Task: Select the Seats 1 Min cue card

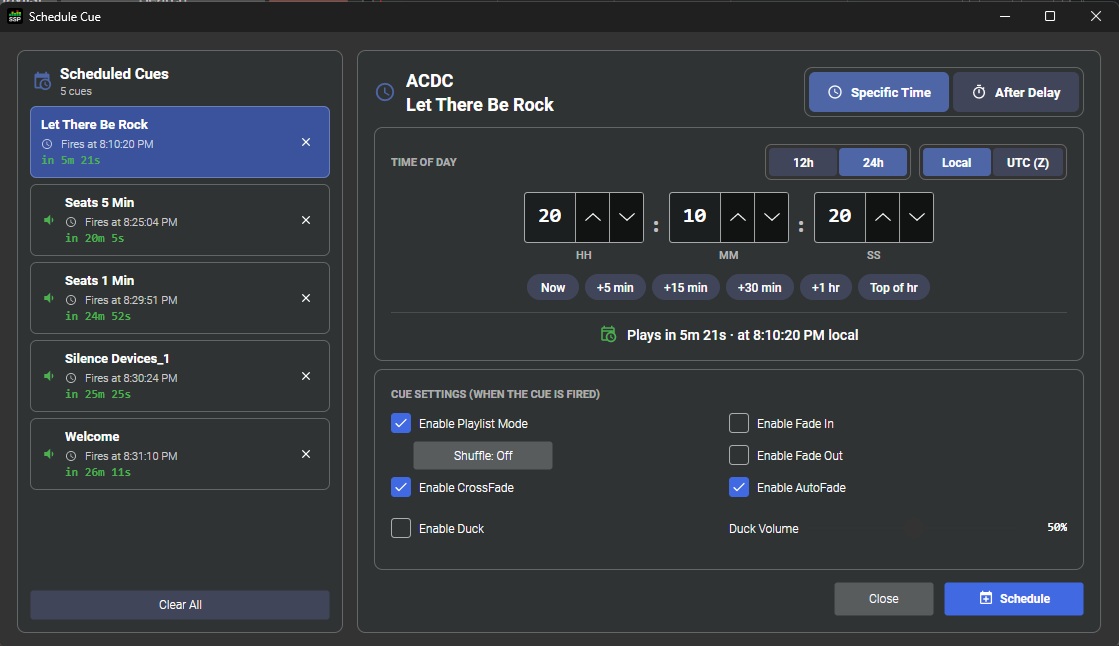Action: click(180, 298)
